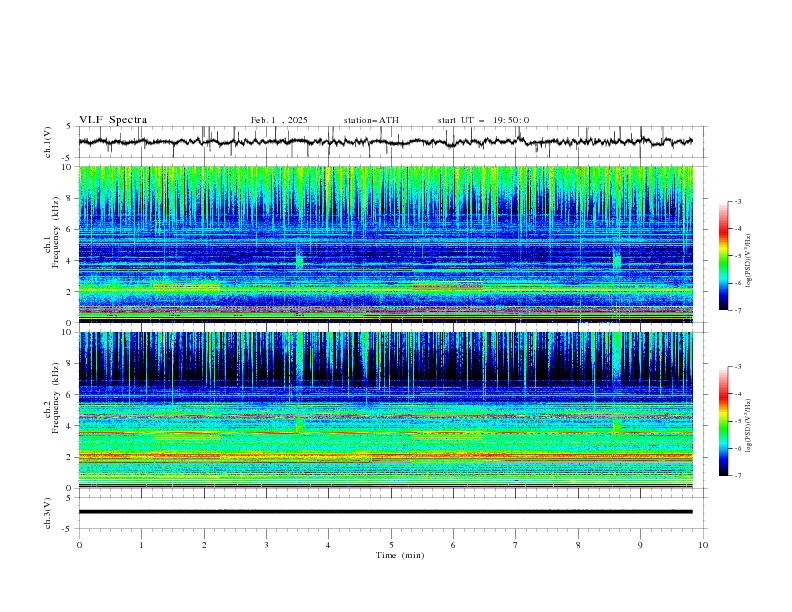
Task: Click the ch.2 PSD color scale bar
Action: point(723,421)
